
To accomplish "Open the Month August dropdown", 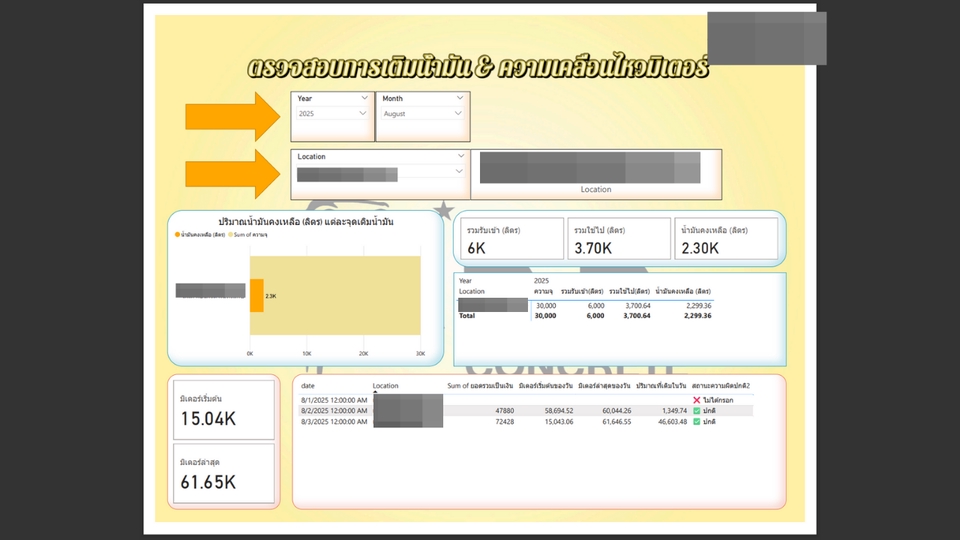I will (422, 113).
